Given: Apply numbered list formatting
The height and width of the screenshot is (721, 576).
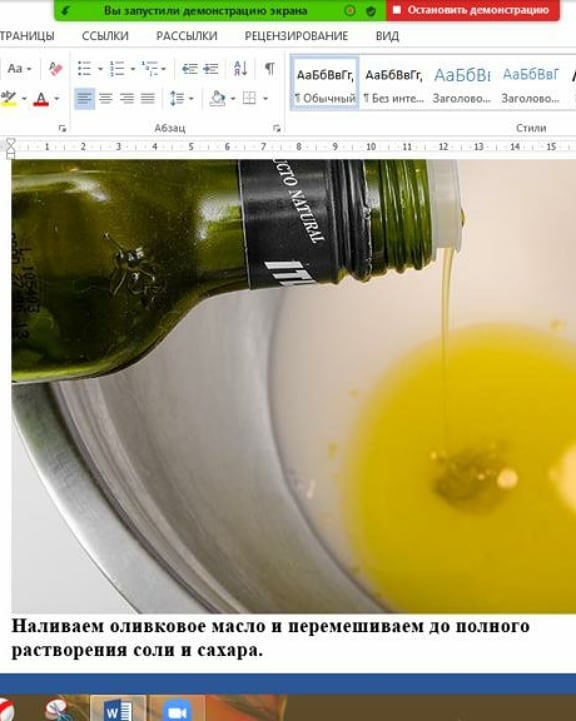Looking at the screenshot, I should click(x=117, y=69).
